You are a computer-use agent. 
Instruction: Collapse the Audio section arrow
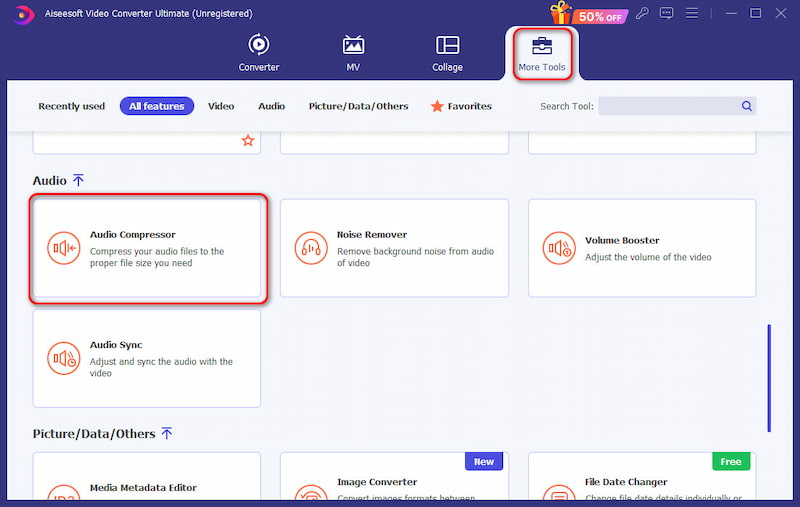pos(78,180)
